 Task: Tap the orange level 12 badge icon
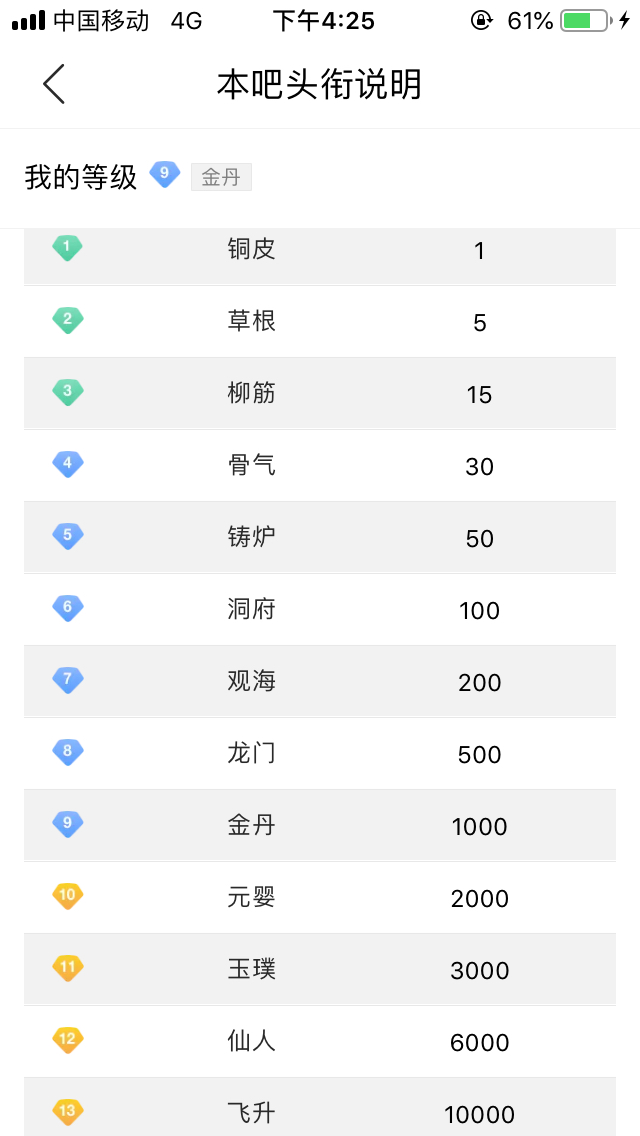coord(68,1040)
